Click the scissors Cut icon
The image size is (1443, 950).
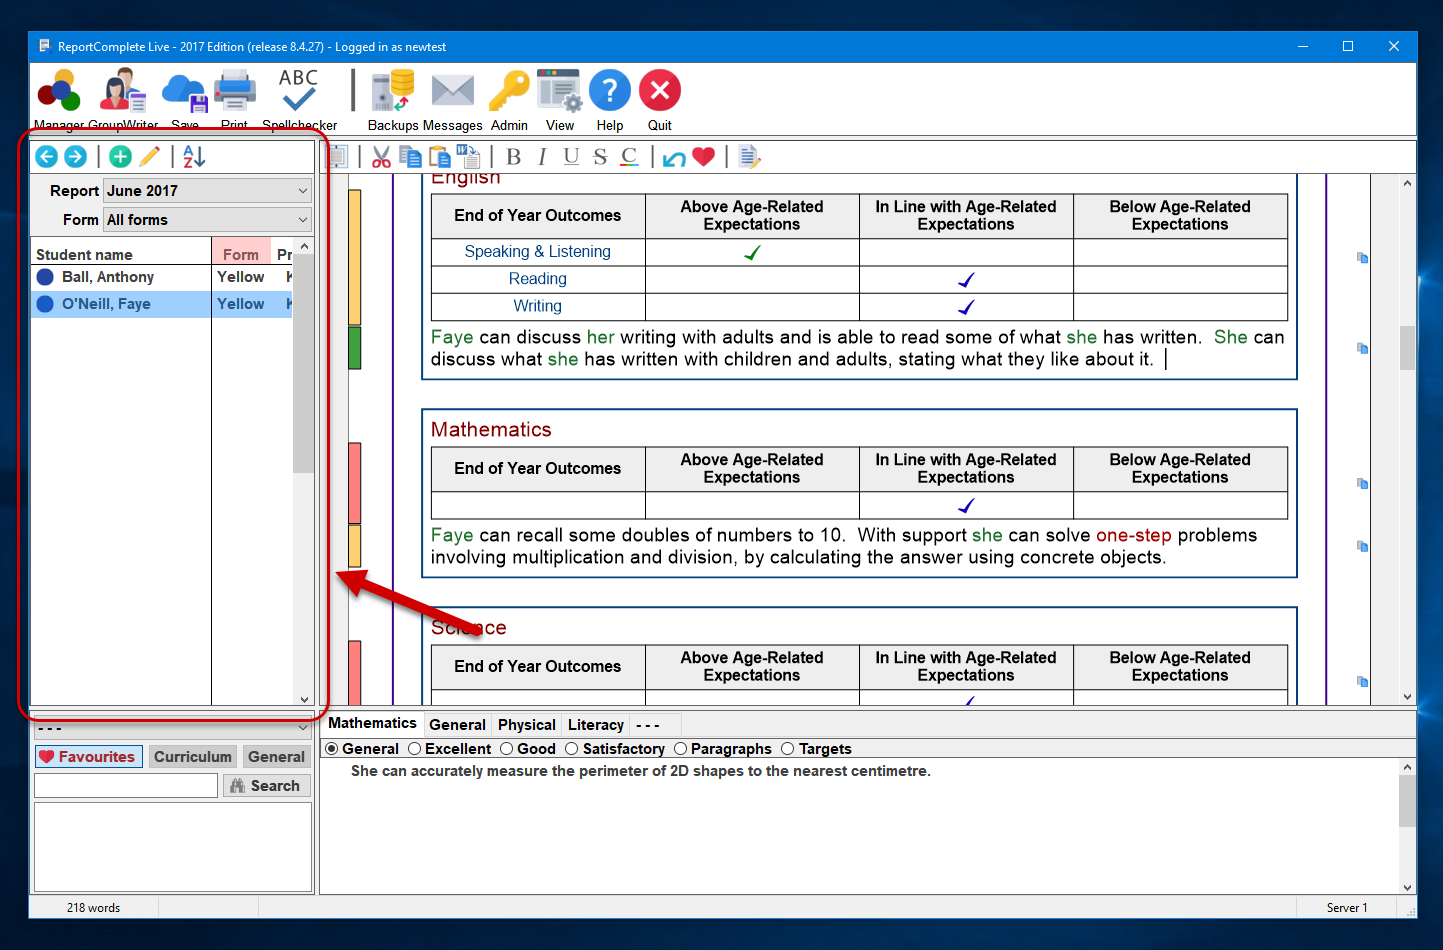tap(381, 157)
